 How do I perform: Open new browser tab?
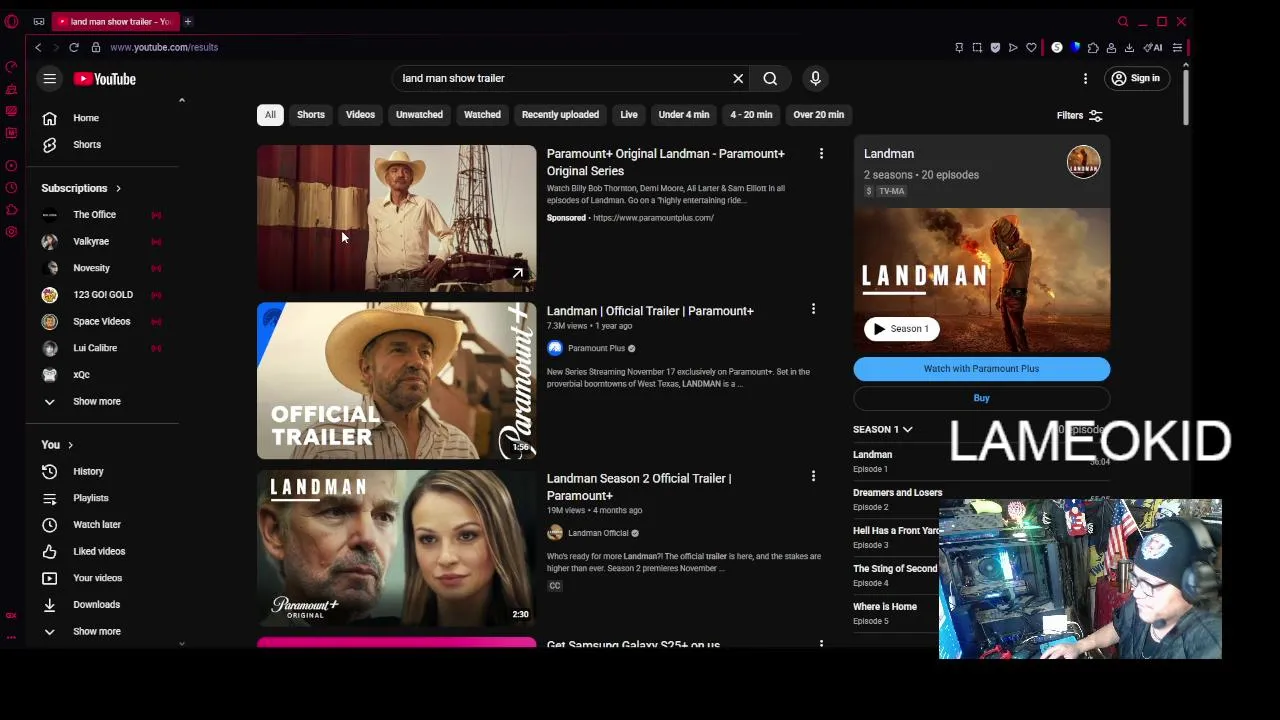point(187,21)
